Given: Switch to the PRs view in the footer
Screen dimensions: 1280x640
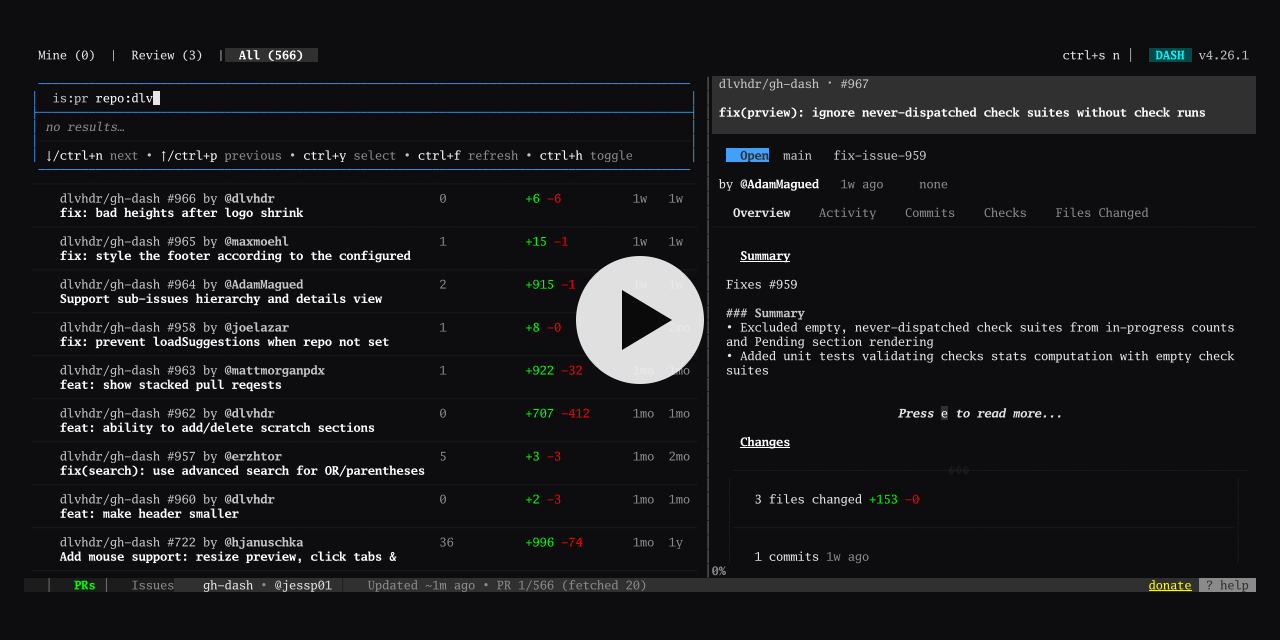Looking at the screenshot, I should (x=85, y=585).
